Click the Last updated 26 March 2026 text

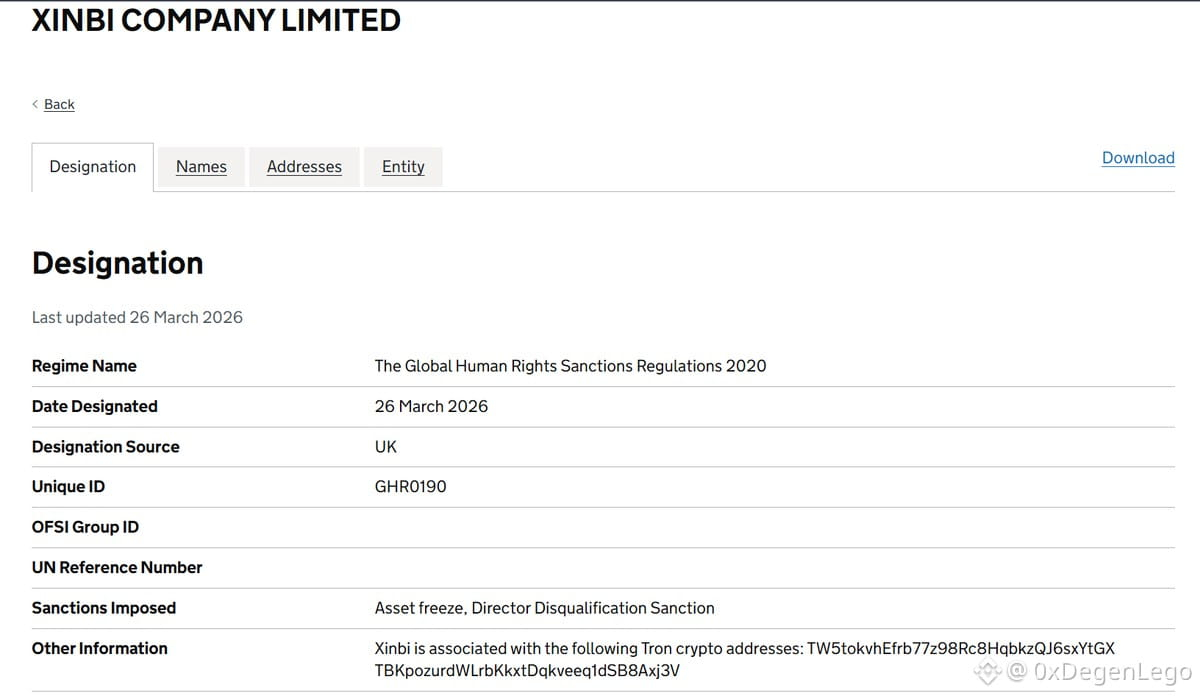[137, 317]
